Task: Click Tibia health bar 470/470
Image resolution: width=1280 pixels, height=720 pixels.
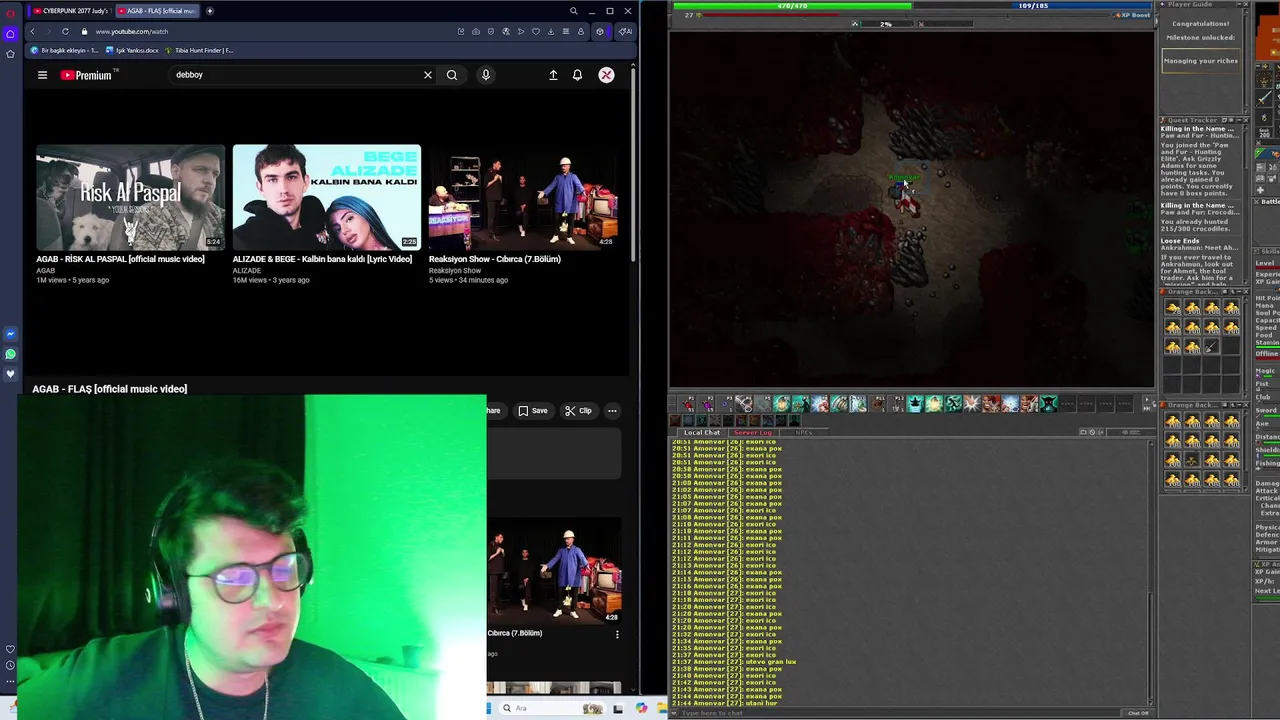Action: 792,6
